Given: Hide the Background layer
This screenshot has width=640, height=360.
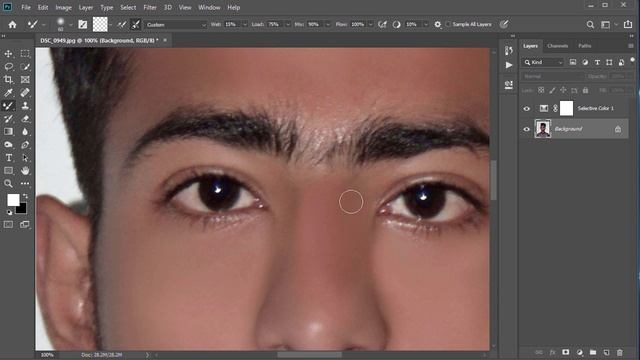Looking at the screenshot, I should tap(527, 129).
